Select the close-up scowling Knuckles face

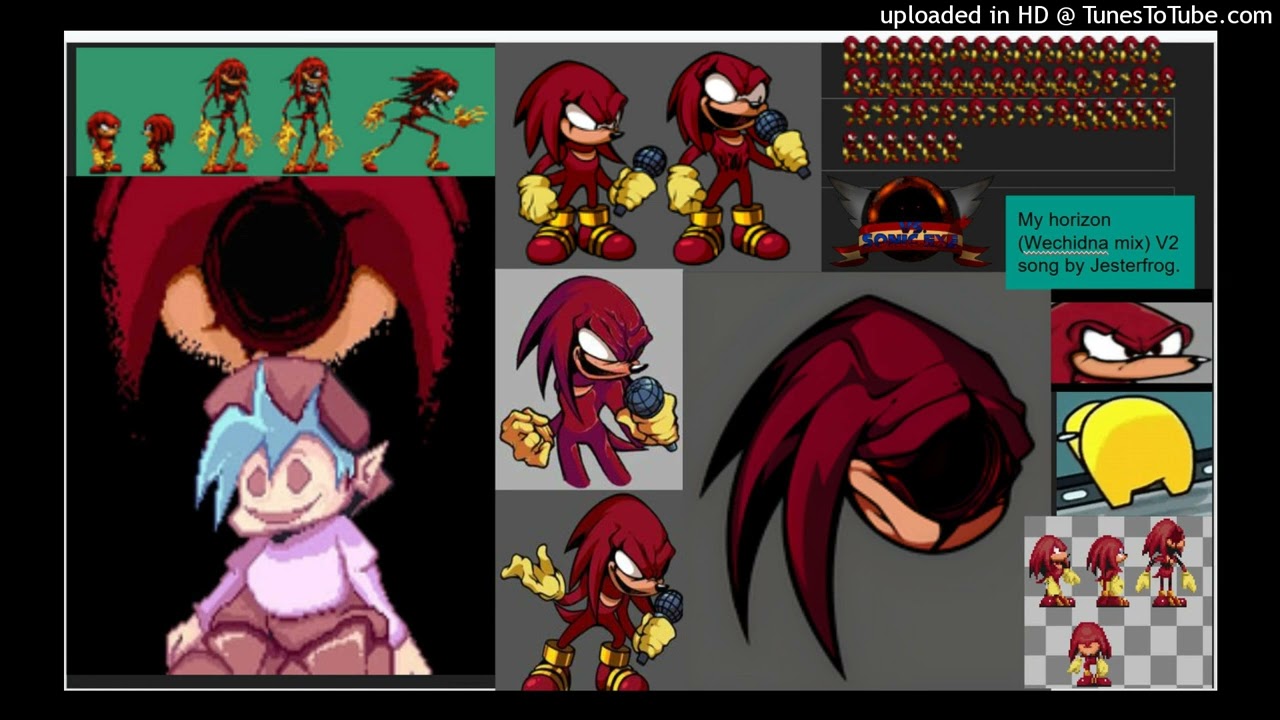click(x=1131, y=343)
